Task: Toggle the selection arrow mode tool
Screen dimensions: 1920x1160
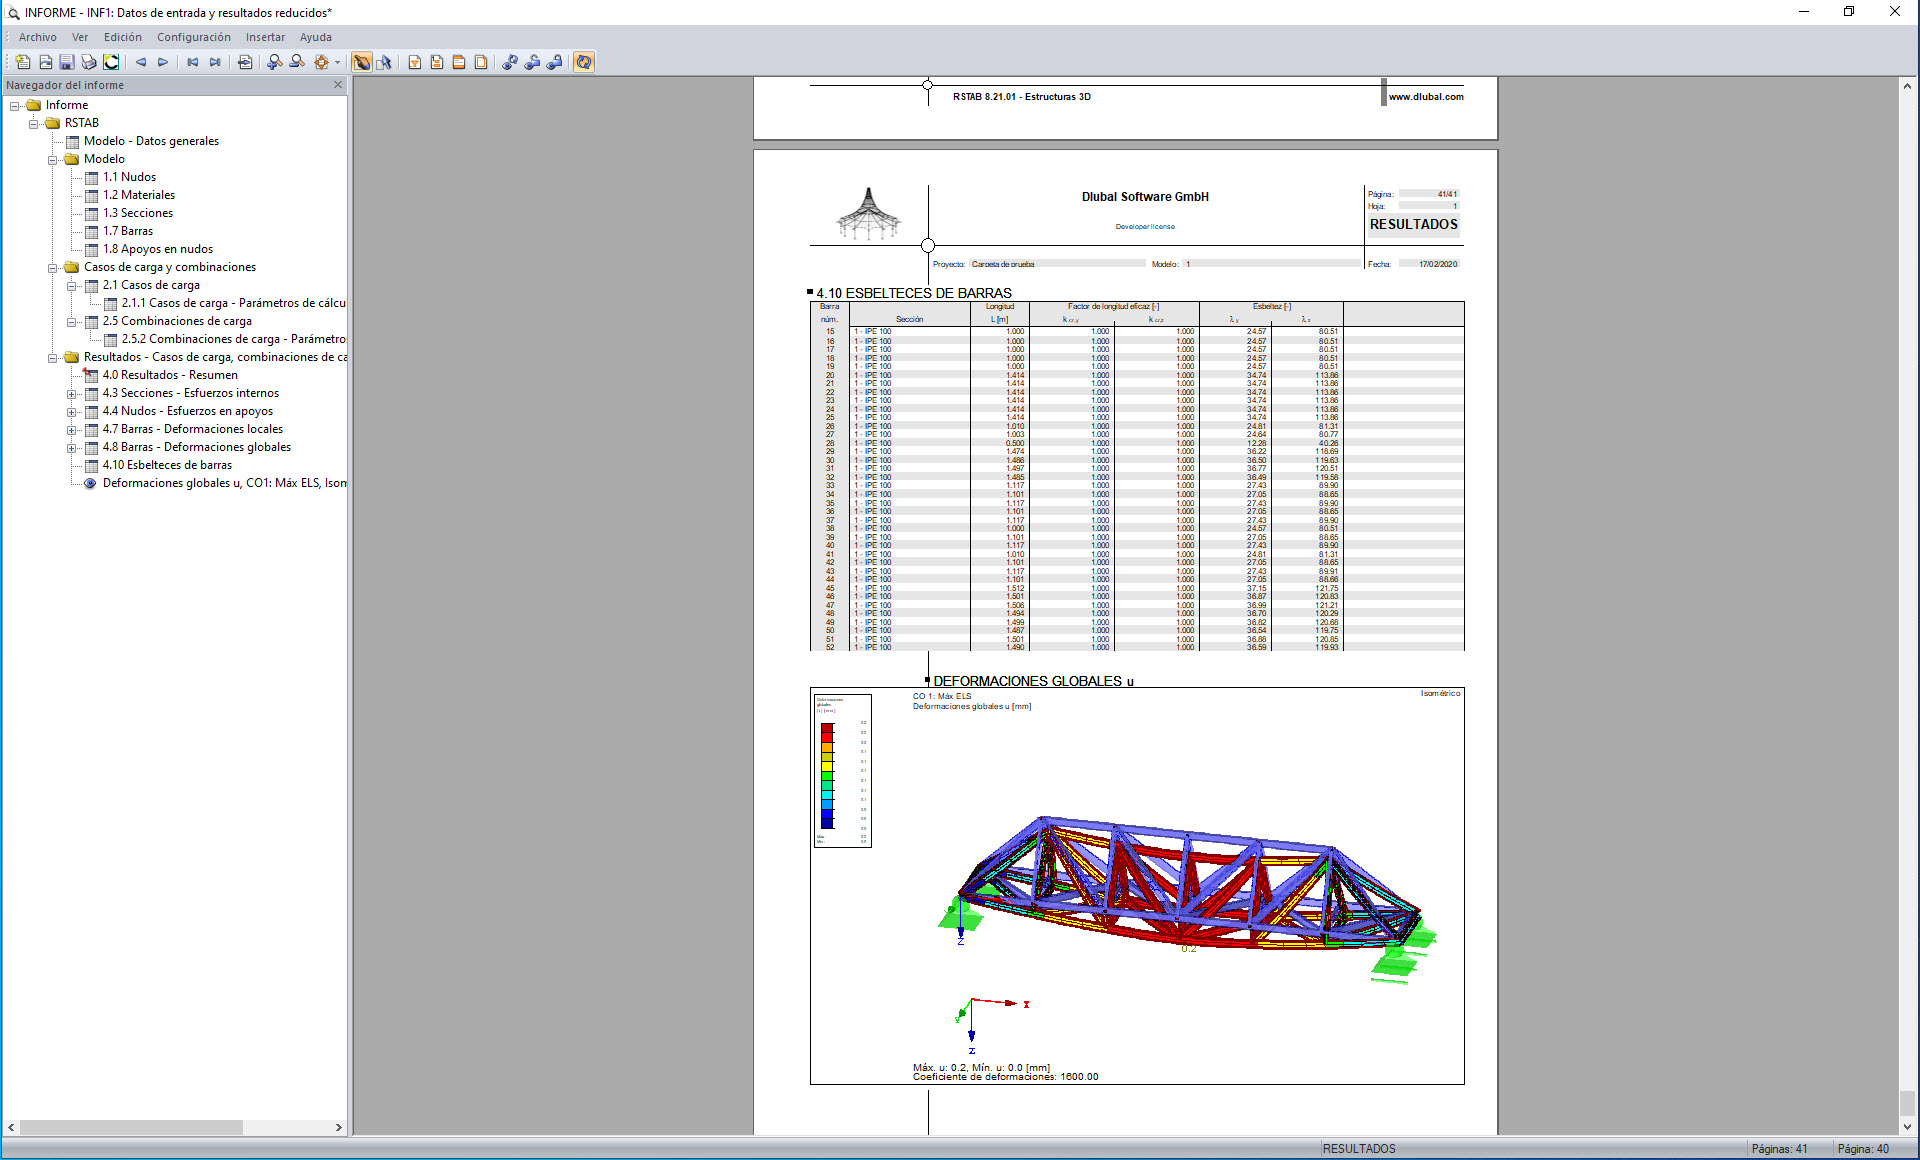Action: [x=384, y=62]
